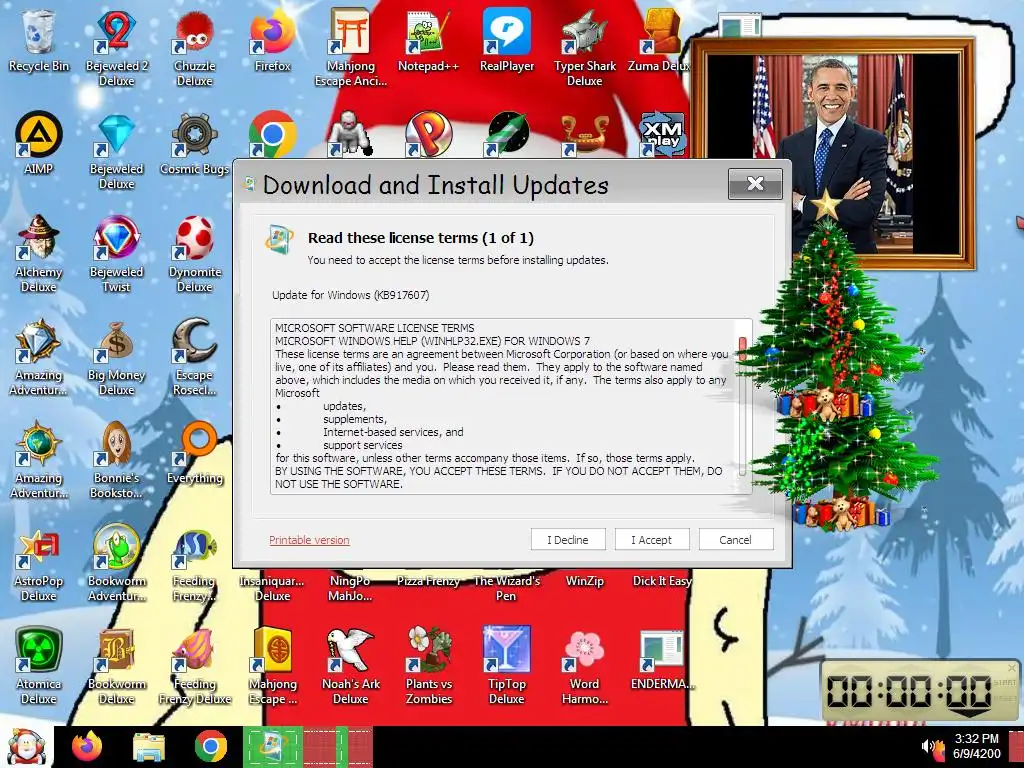Open File Explorer from the taskbar
Viewport: 1024px width, 768px height.
[149, 747]
